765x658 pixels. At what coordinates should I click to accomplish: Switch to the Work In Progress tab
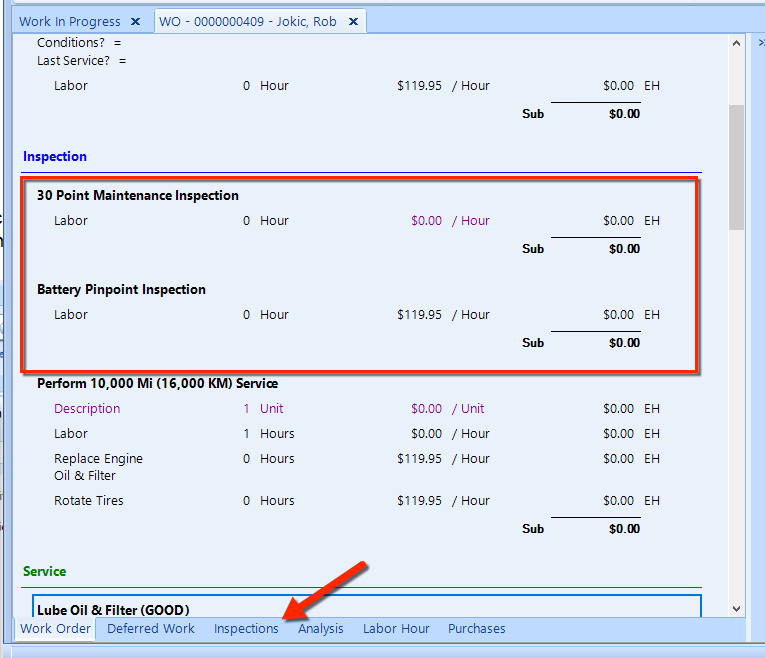69,21
